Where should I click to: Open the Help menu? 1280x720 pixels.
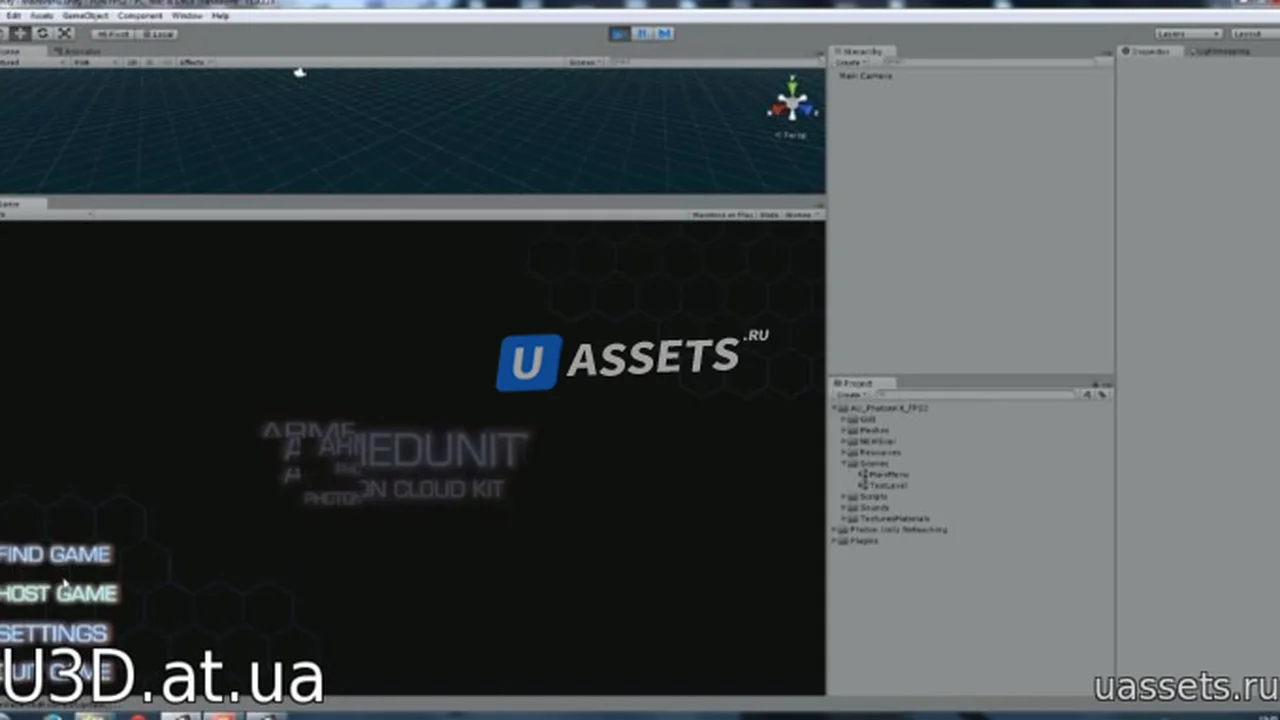click(220, 16)
